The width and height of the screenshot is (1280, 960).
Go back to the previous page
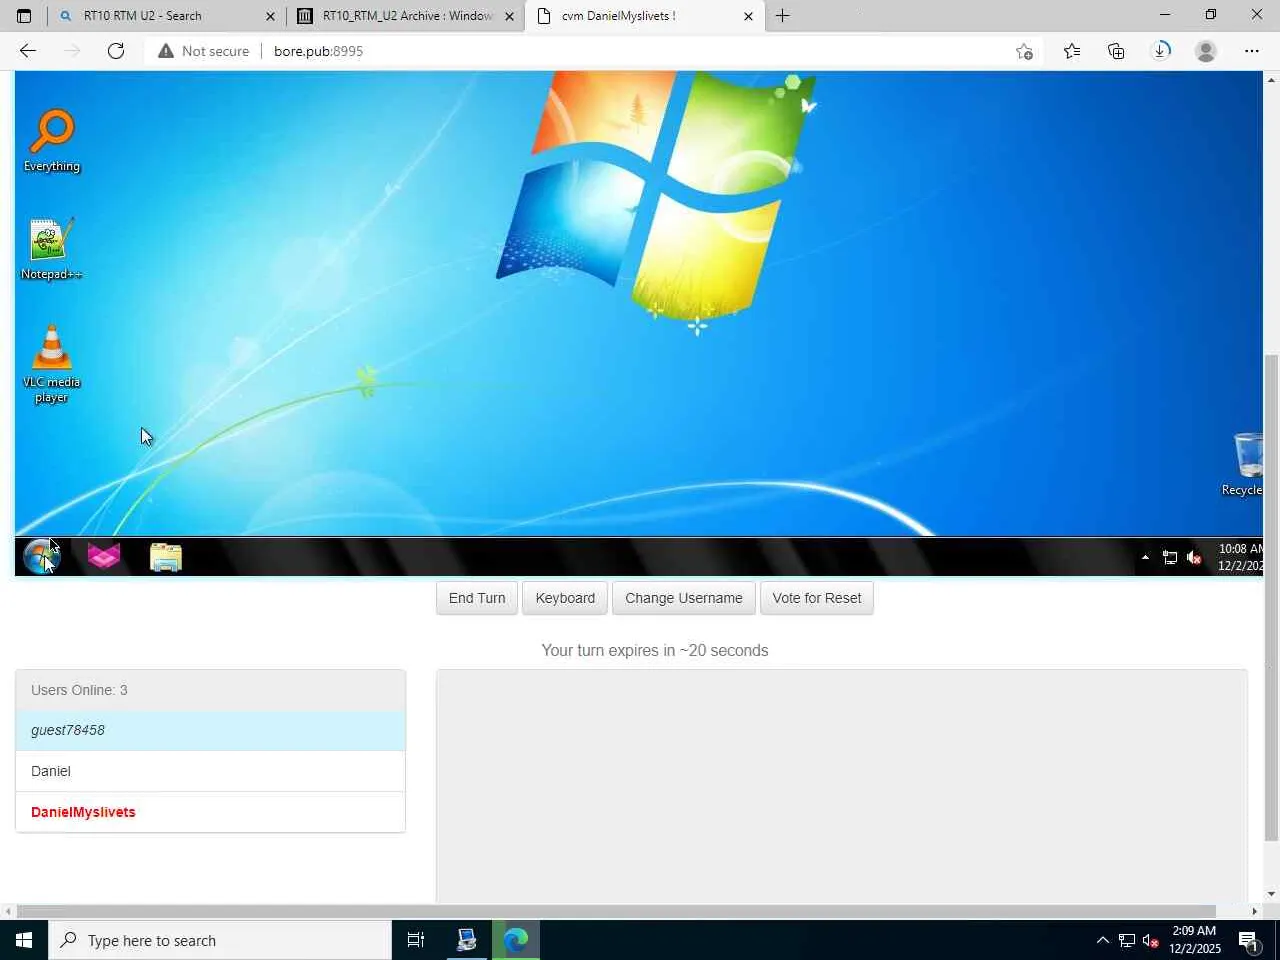point(28,51)
